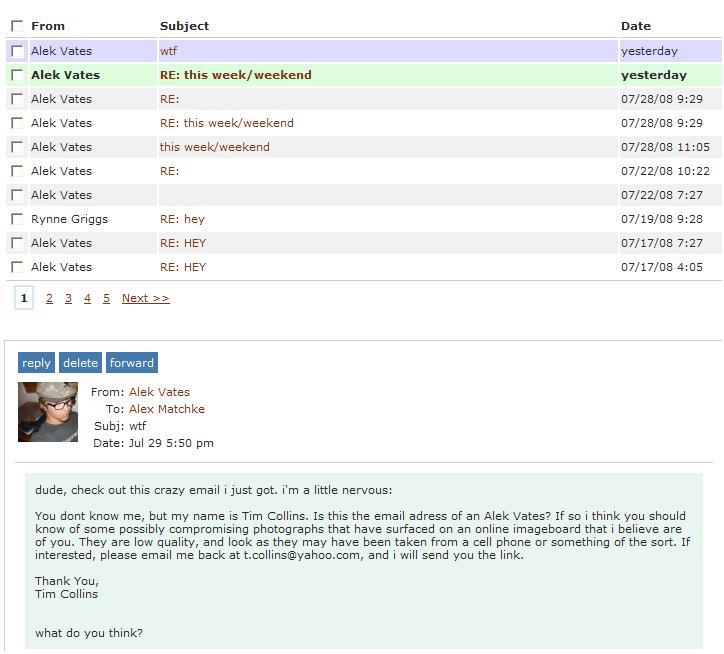Check box for 'RE: this week/weekend' dated 07/28/08
The image size is (724, 654).
[17, 123]
